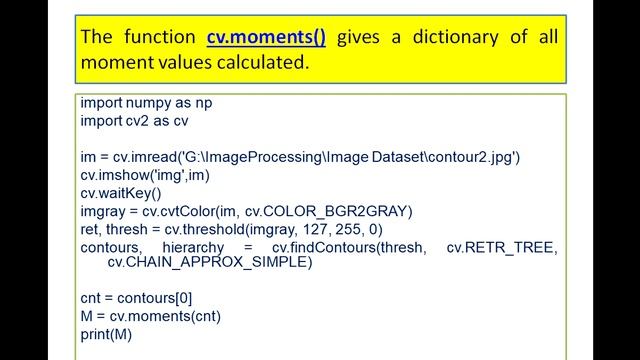Click the cv.findContours(thresh, cv.RETR_TREE line

319,247
